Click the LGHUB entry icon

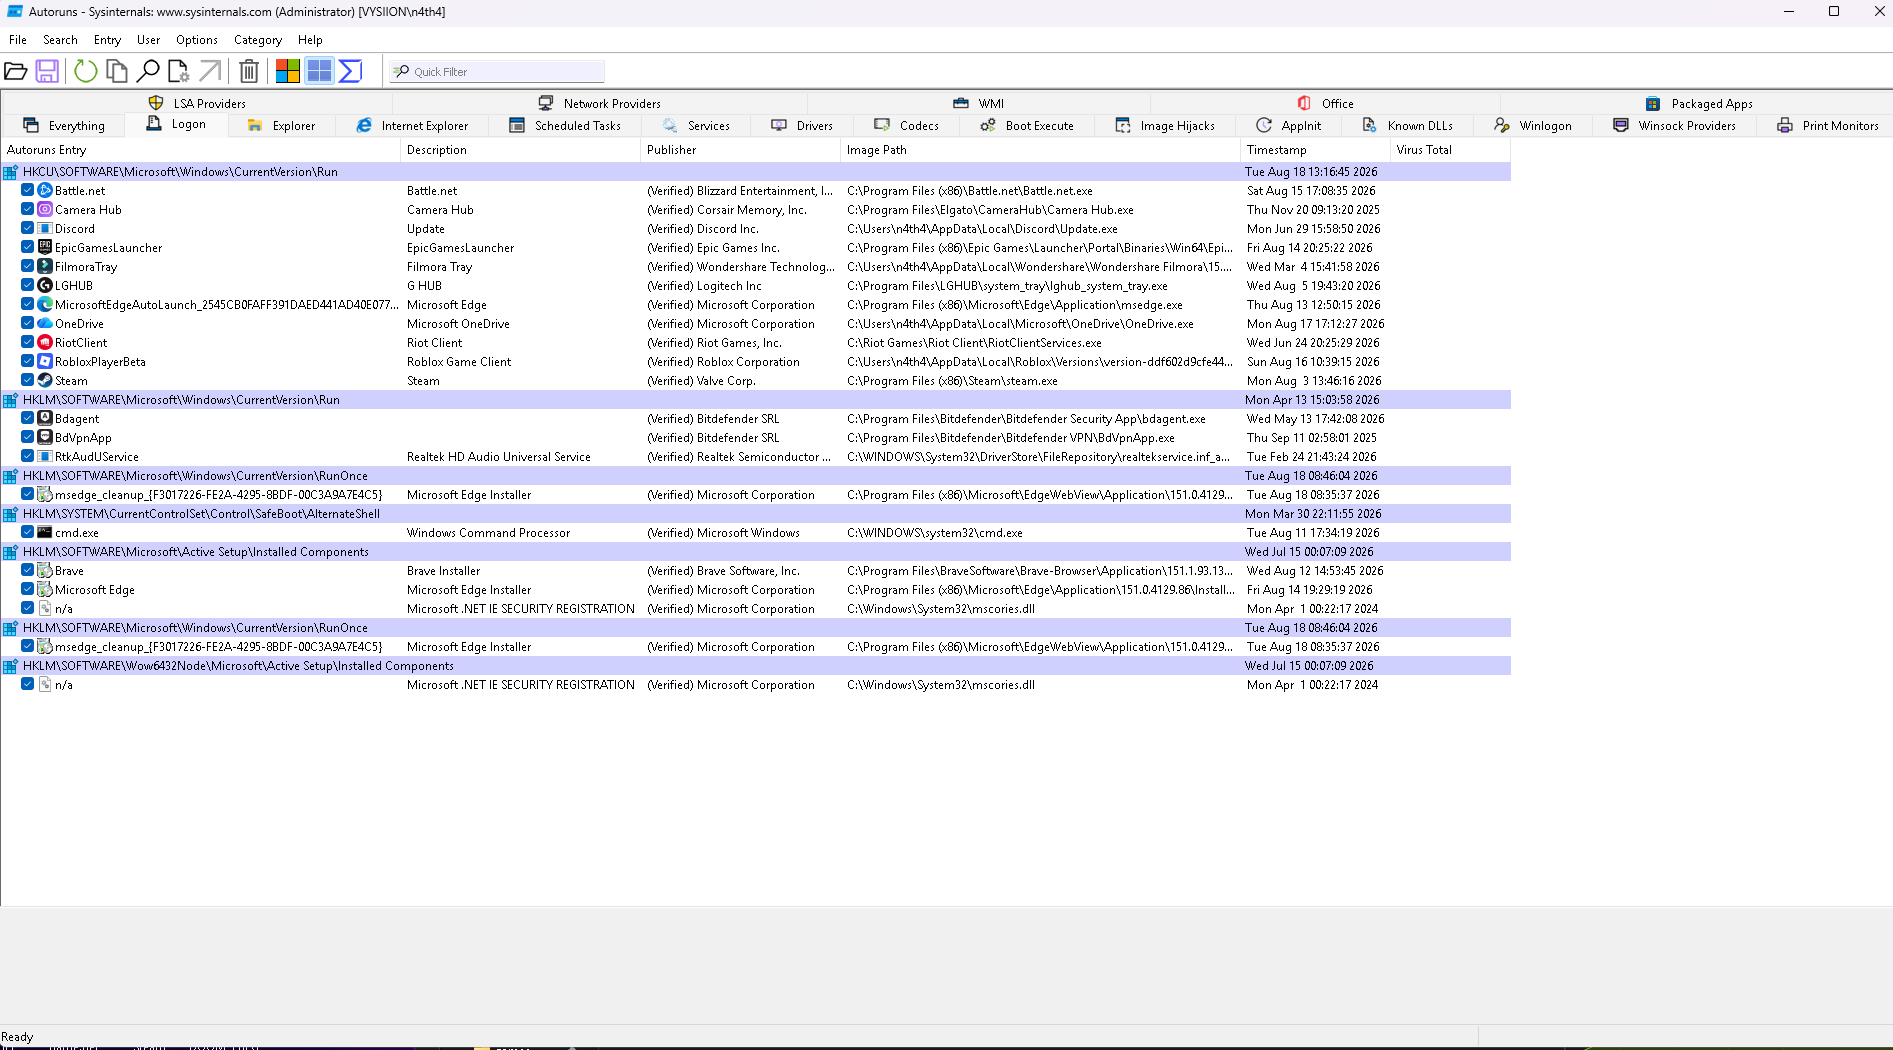(x=45, y=285)
